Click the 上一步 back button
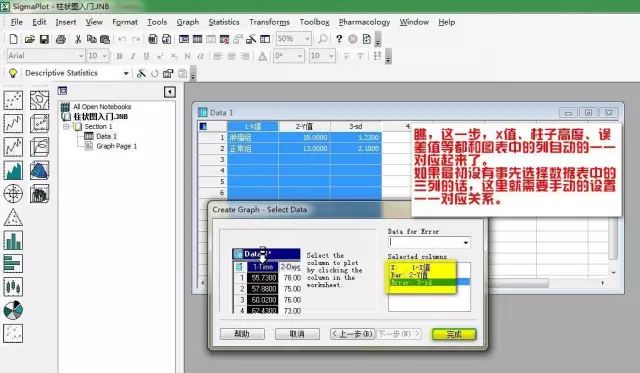640x373 pixels. [x=352, y=334]
